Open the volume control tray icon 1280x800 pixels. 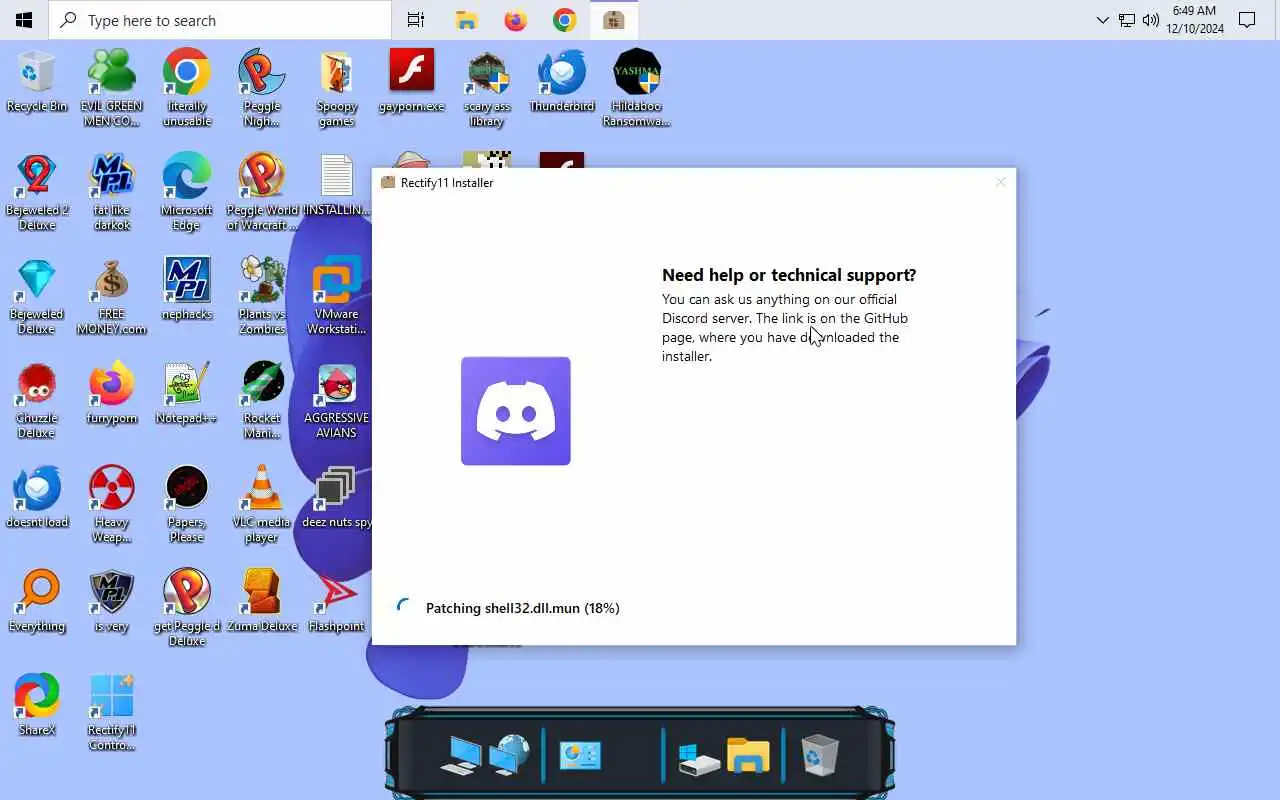tap(1151, 20)
